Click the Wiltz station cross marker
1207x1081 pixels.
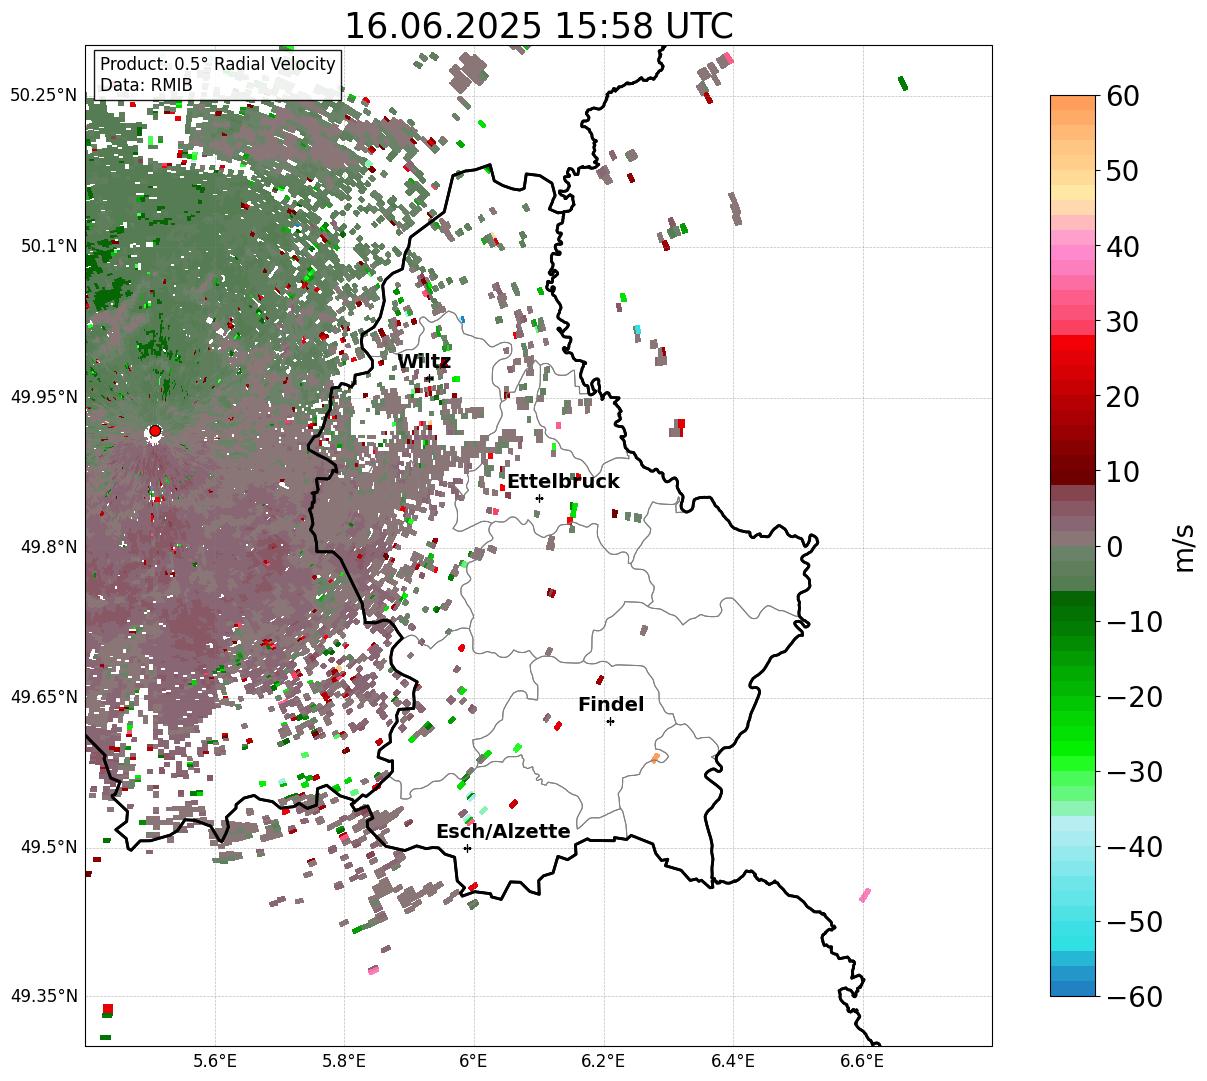click(429, 378)
